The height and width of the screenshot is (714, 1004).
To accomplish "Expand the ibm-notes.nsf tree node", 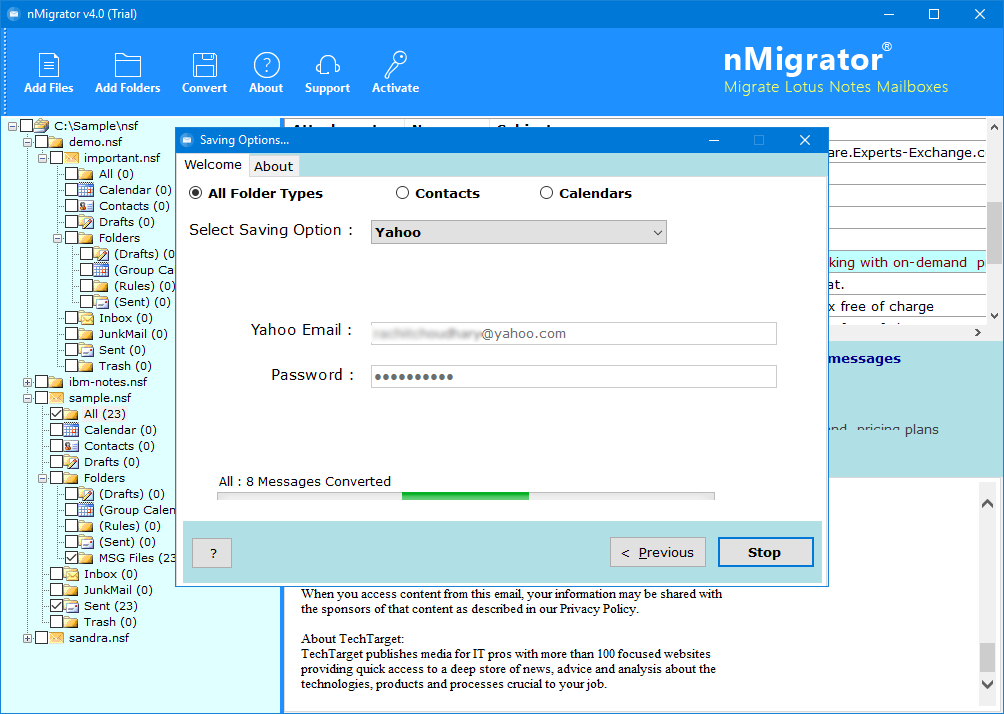I will click(x=28, y=382).
